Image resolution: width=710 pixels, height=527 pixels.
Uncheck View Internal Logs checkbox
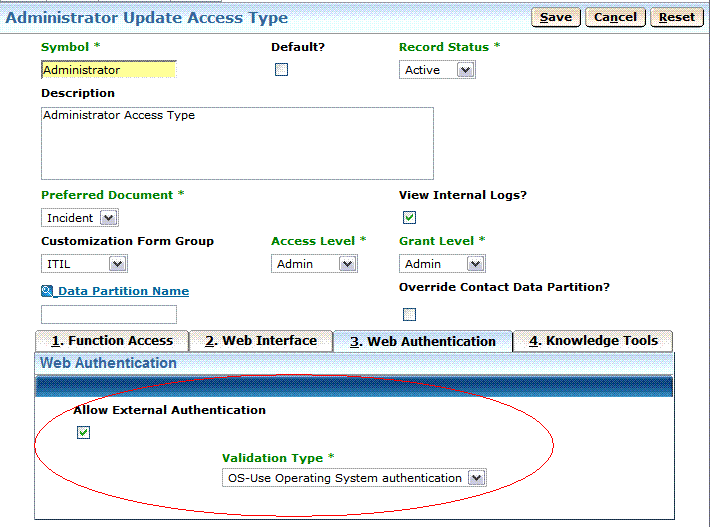409,218
